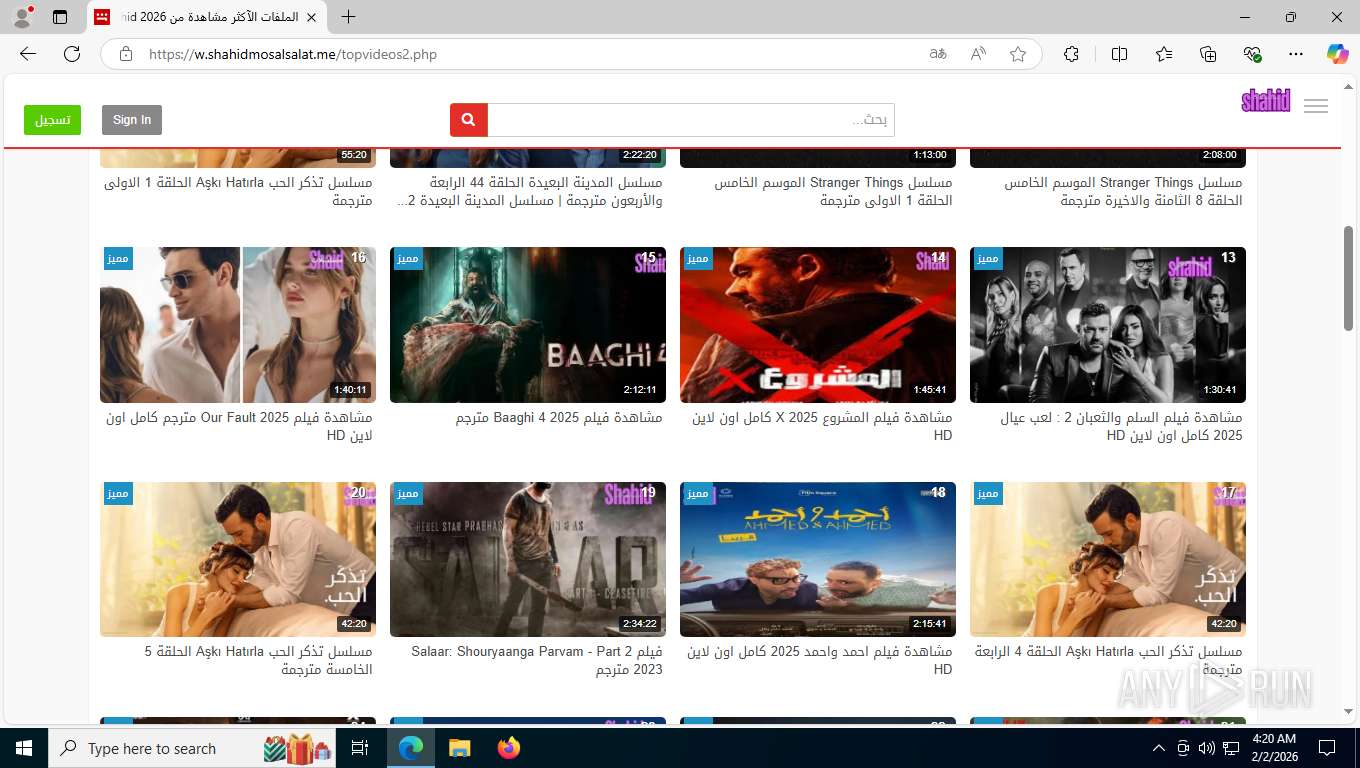Open the notification center icon

pyautogui.click(x=1327, y=748)
